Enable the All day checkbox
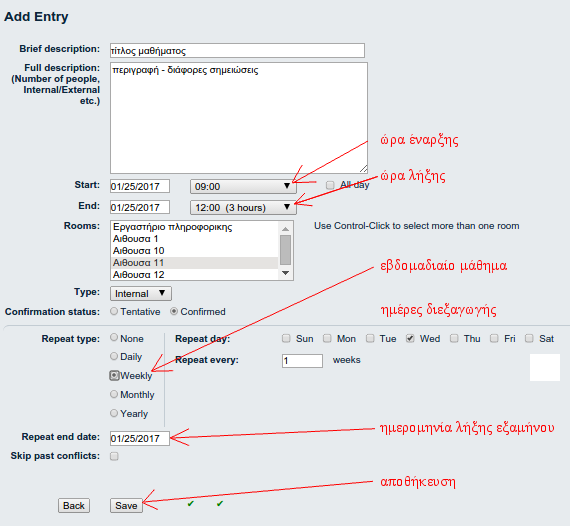The width and height of the screenshot is (570, 526). point(330,185)
